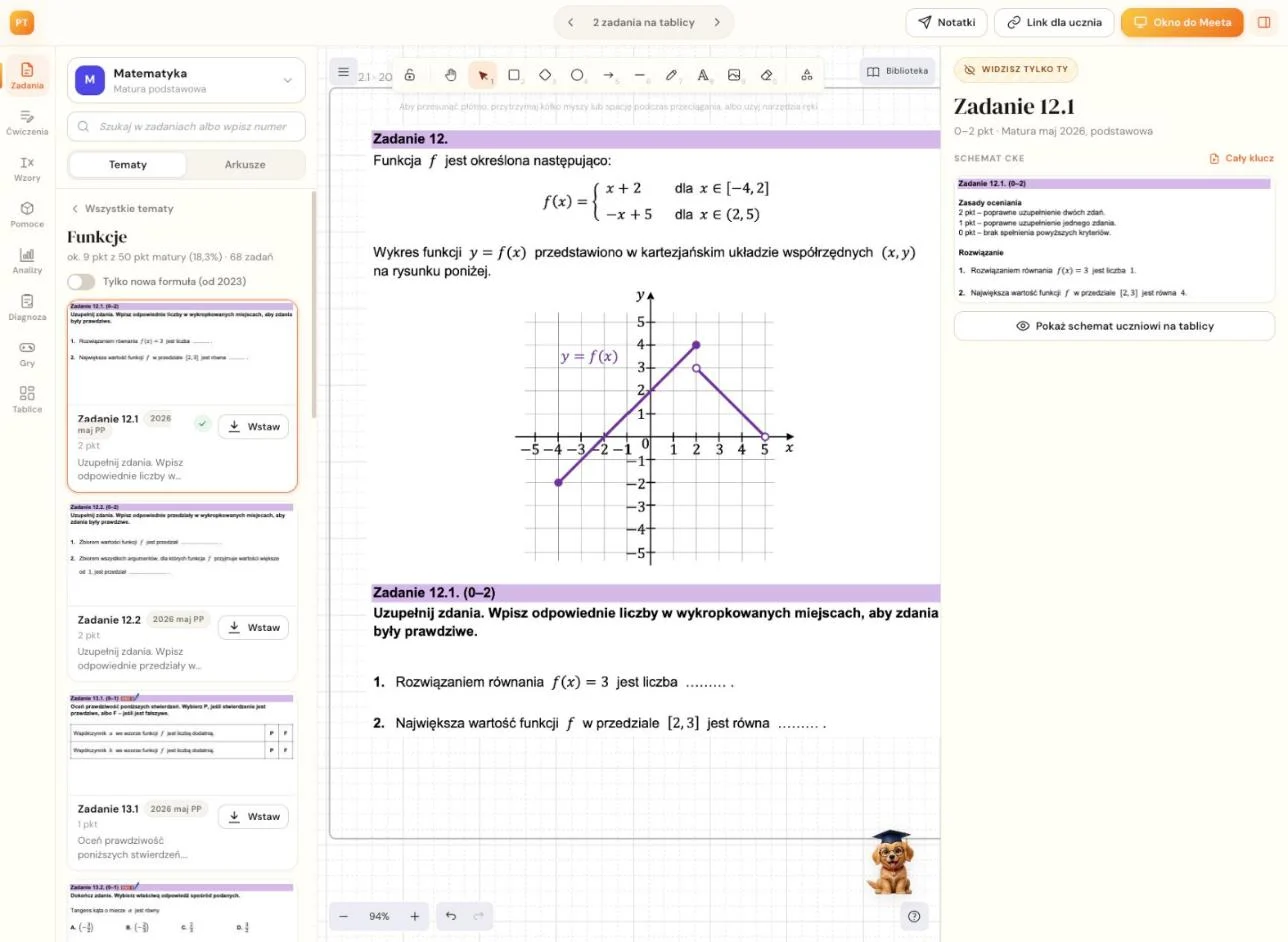Open Okno do Meeta

pyautogui.click(x=1182, y=22)
